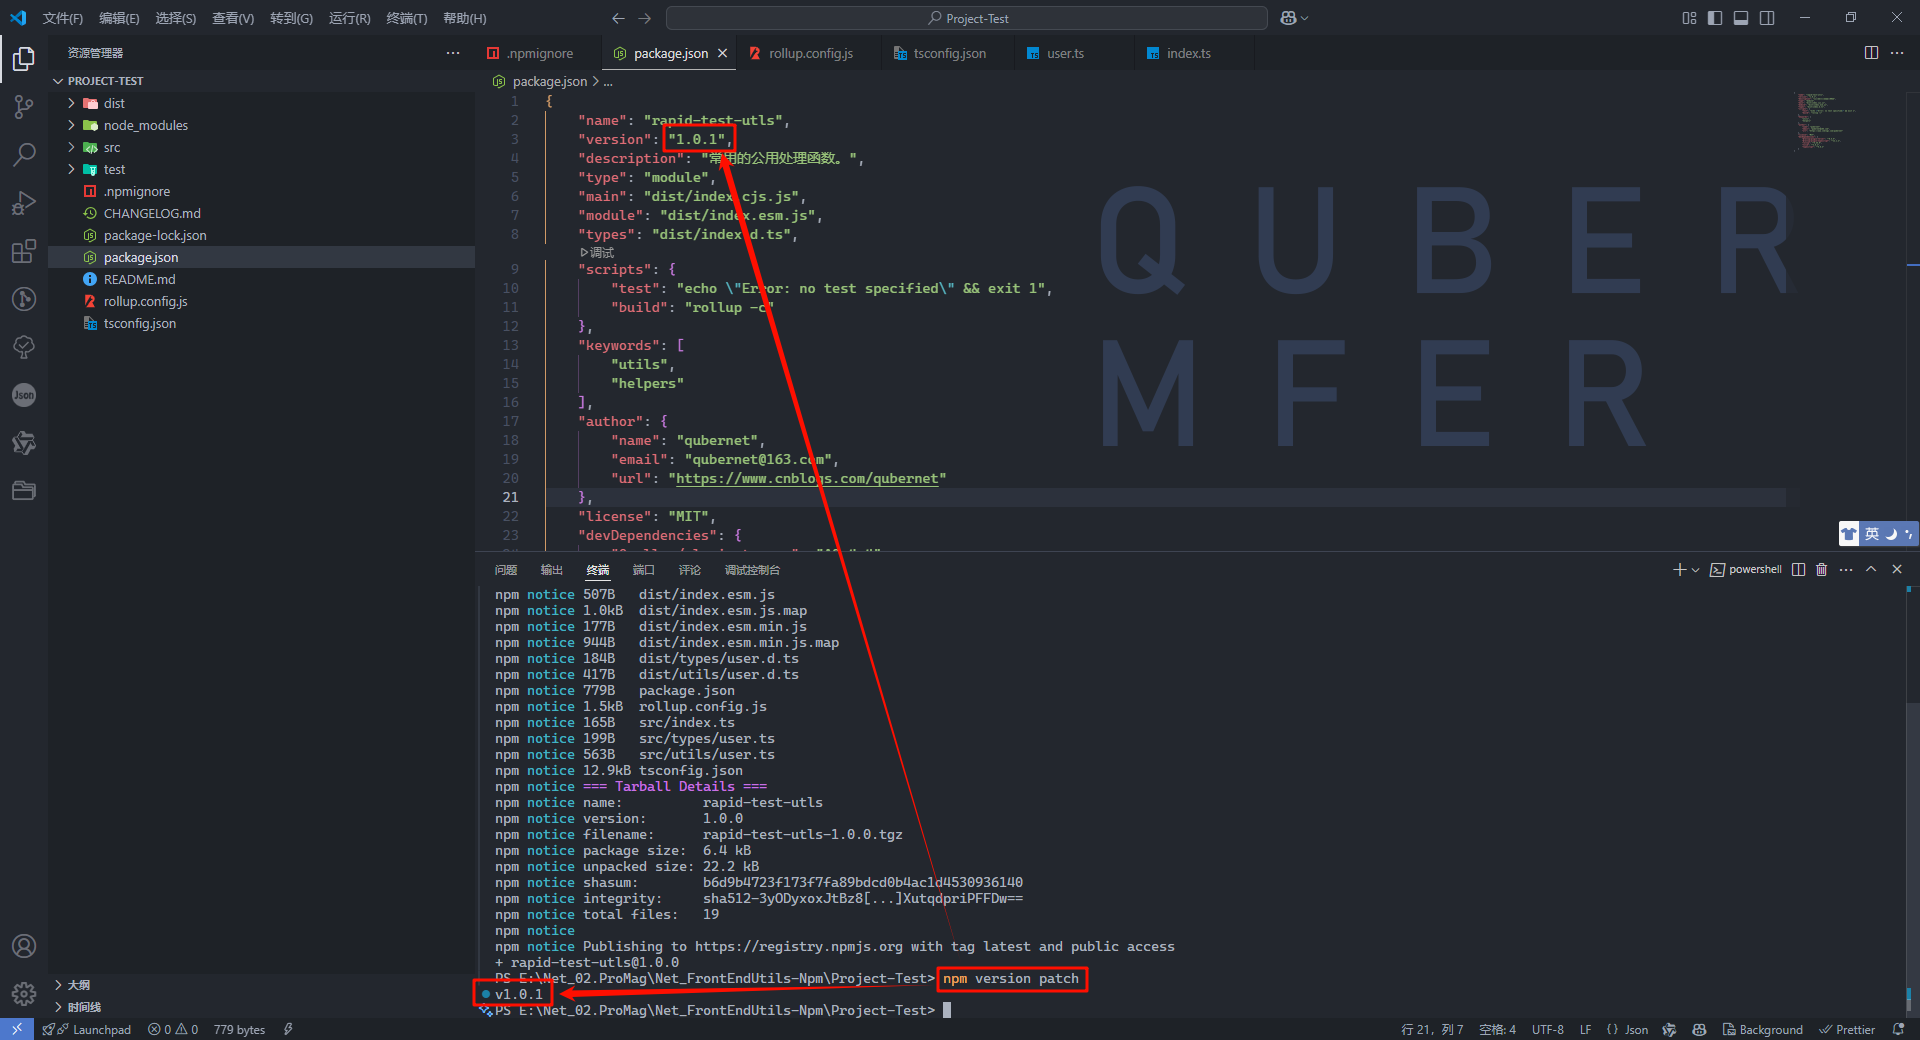Click the Manage gear icon
Image resolution: width=1920 pixels, height=1040 pixels.
[24, 994]
